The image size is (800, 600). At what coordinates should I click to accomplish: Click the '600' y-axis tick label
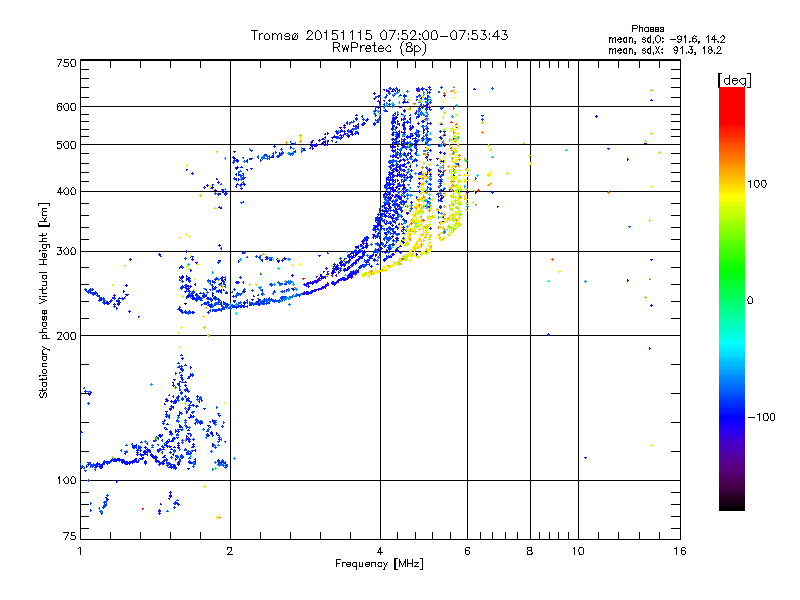[x=66, y=107]
